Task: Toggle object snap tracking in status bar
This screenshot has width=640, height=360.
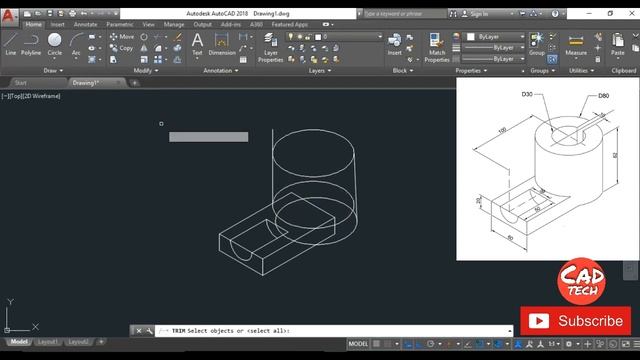Action: (468, 344)
